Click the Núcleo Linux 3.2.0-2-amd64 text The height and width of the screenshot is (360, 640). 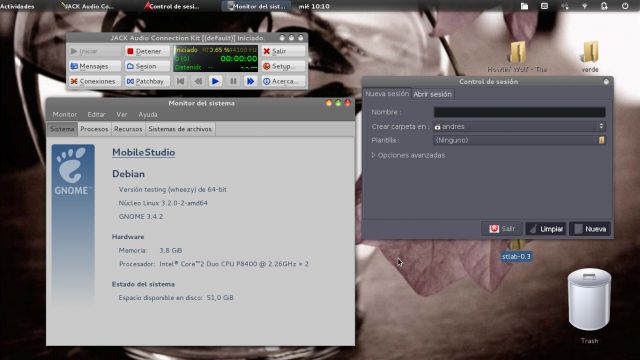[x=163, y=203]
